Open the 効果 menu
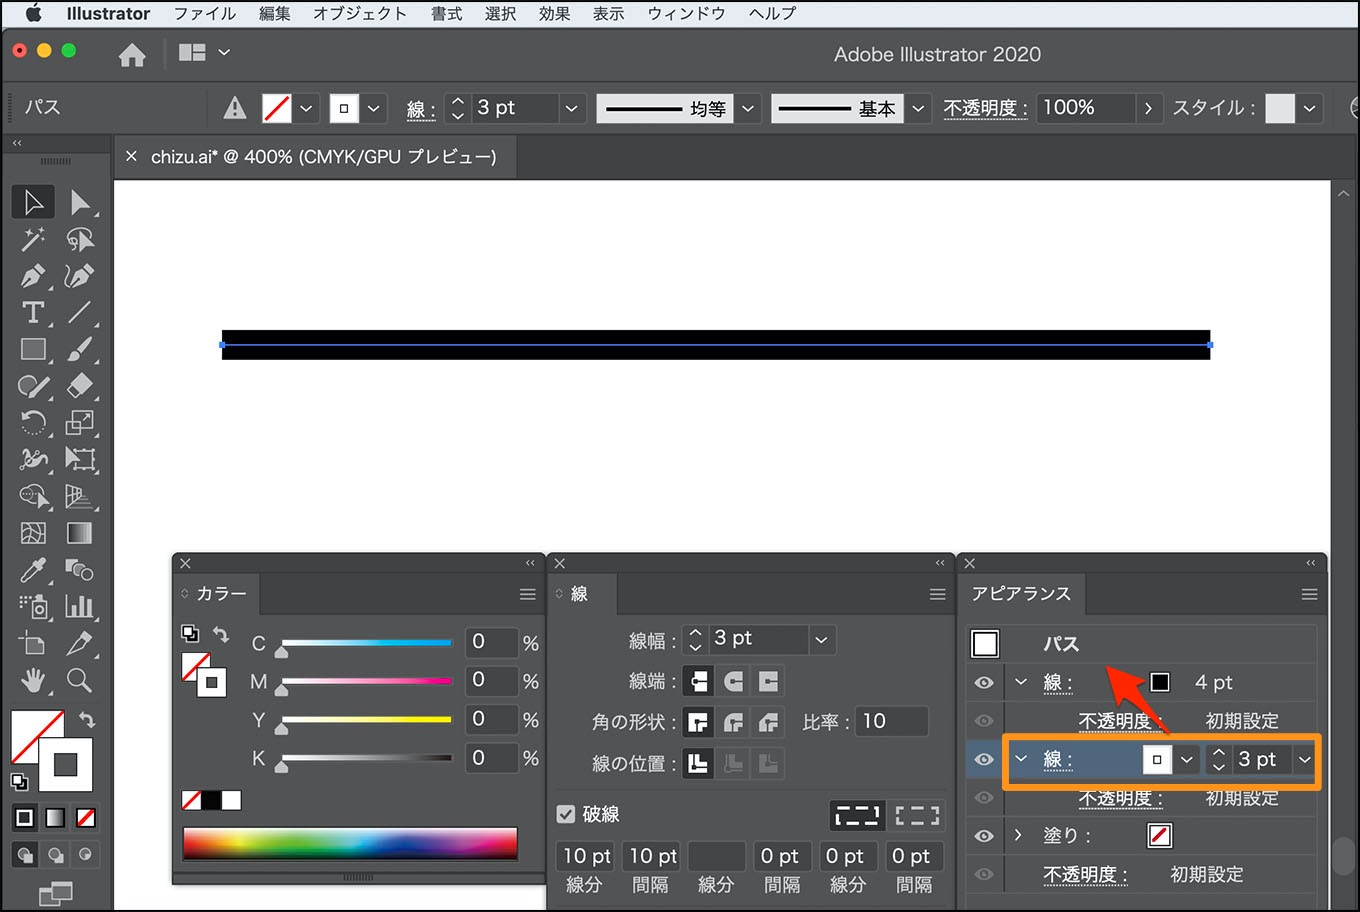This screenshot has width=1360, height=912. pos(554,14)
